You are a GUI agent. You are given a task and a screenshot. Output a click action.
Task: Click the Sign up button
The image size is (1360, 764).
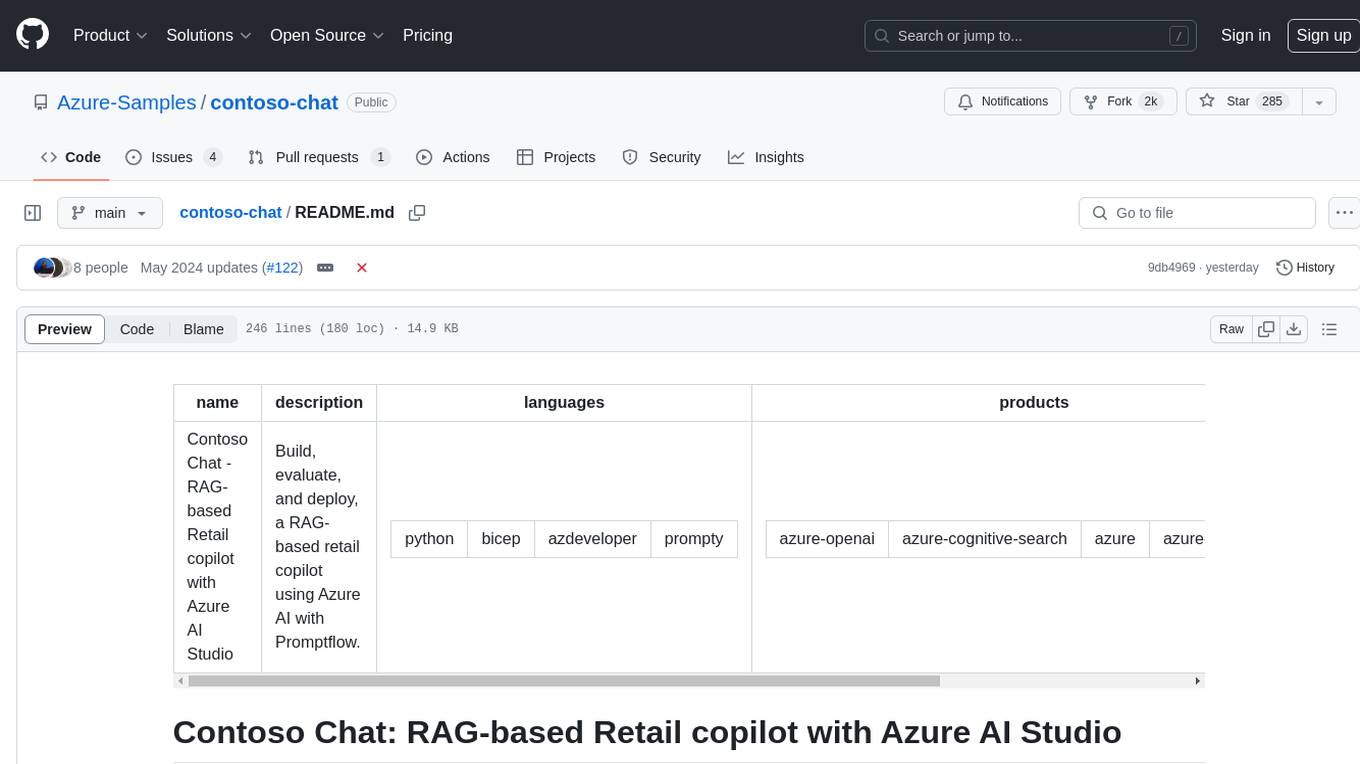[1323, 35]
